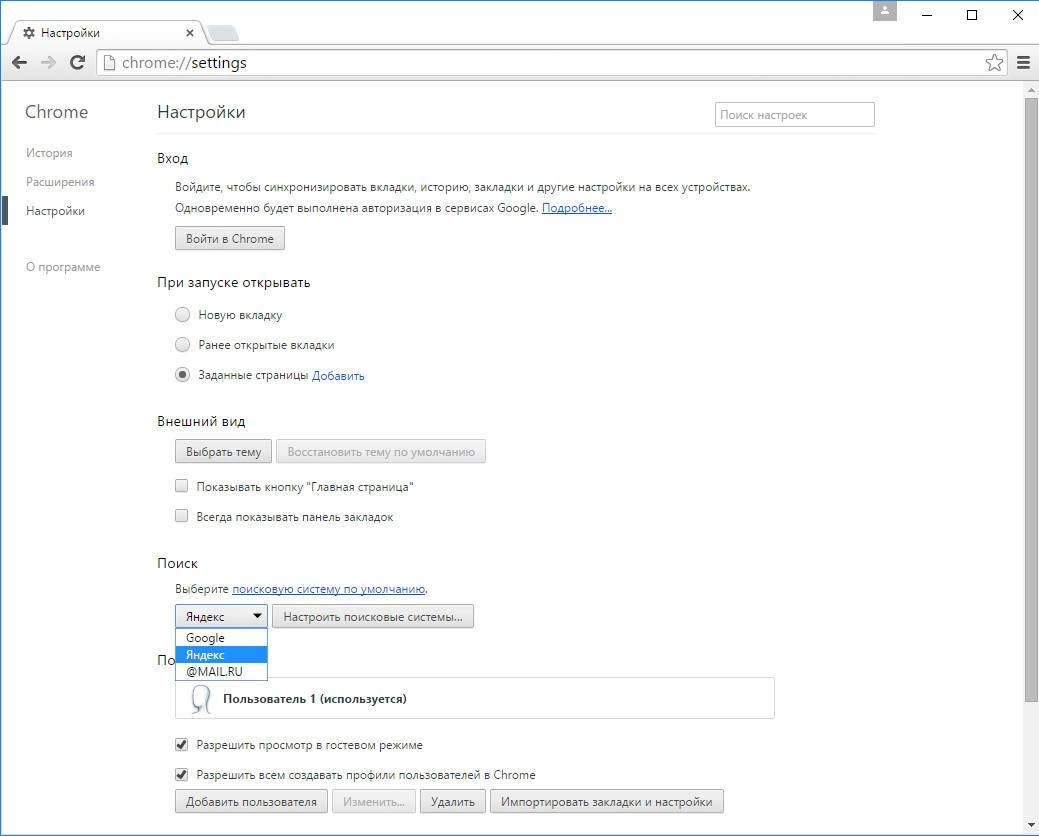Click the Выбрать тему button
The image size is (1039, 836).
click(x=223, y=452)
